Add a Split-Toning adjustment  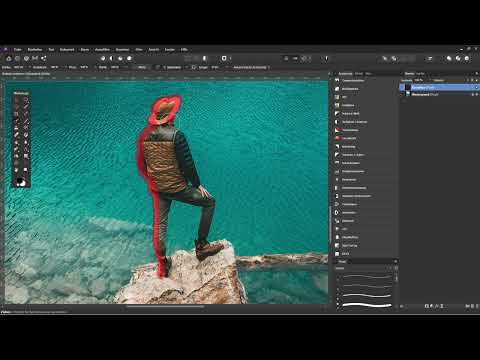click(365, 246)
